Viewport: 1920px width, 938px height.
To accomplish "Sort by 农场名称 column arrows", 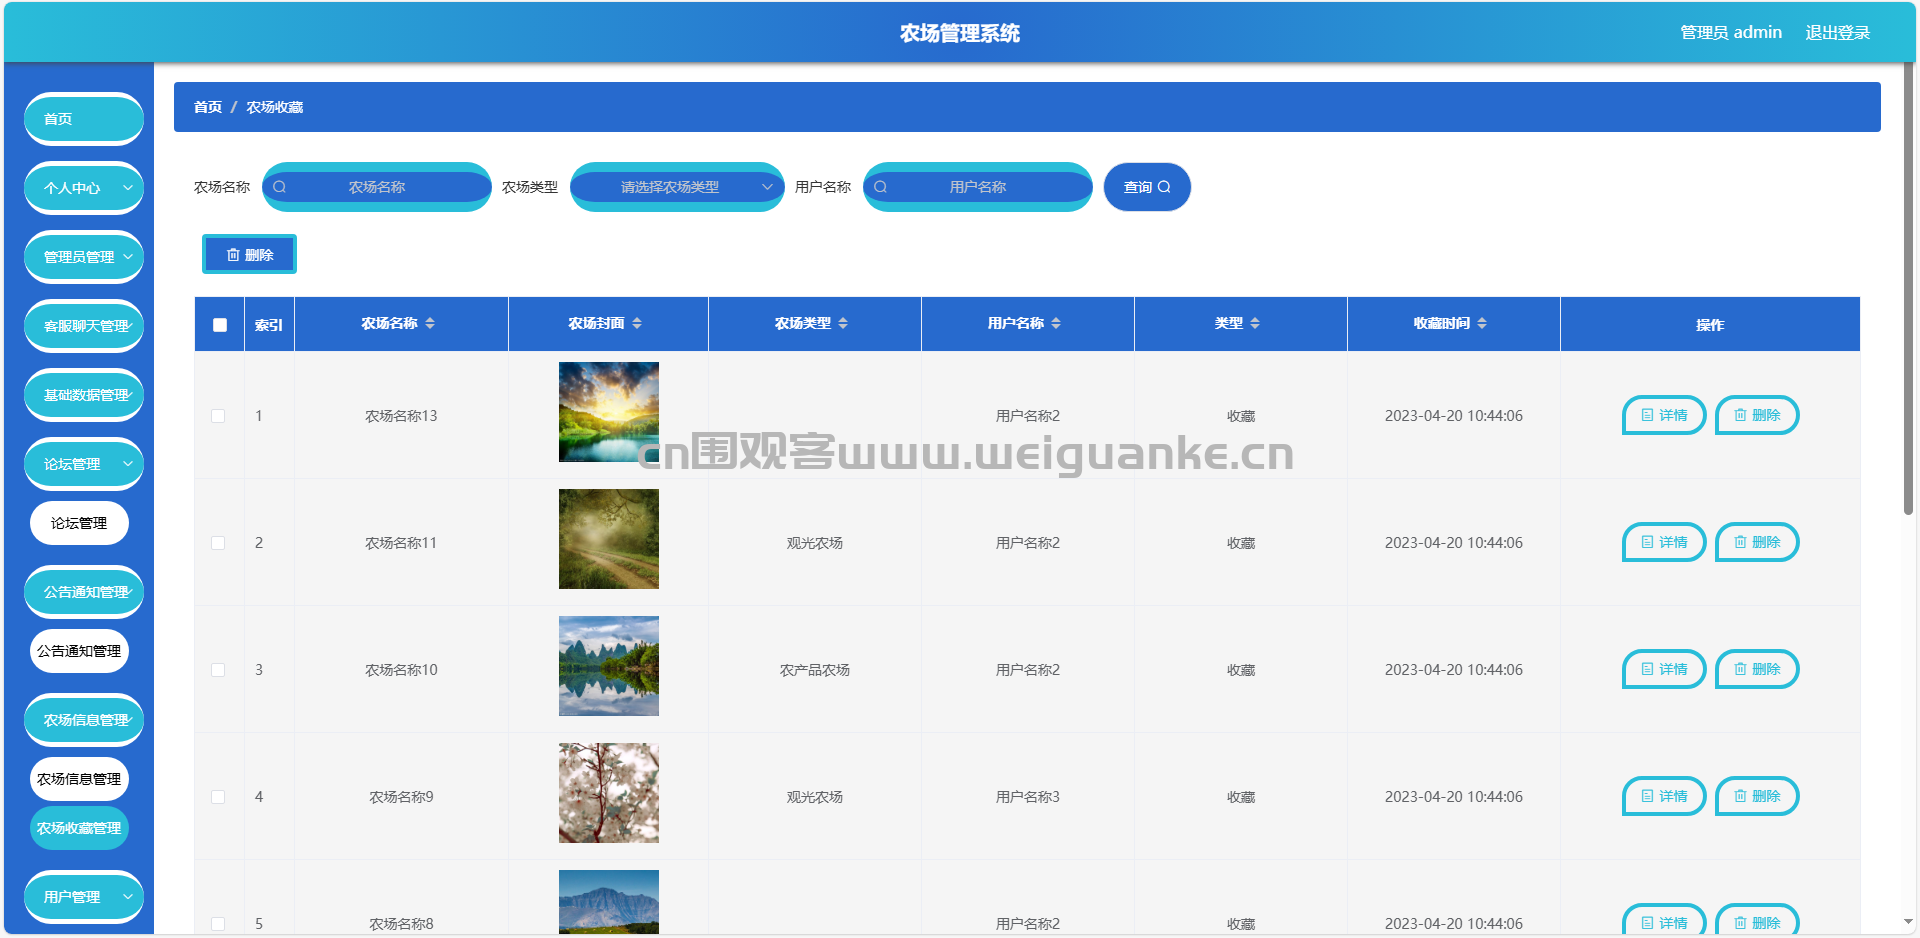I will (430, 323).
